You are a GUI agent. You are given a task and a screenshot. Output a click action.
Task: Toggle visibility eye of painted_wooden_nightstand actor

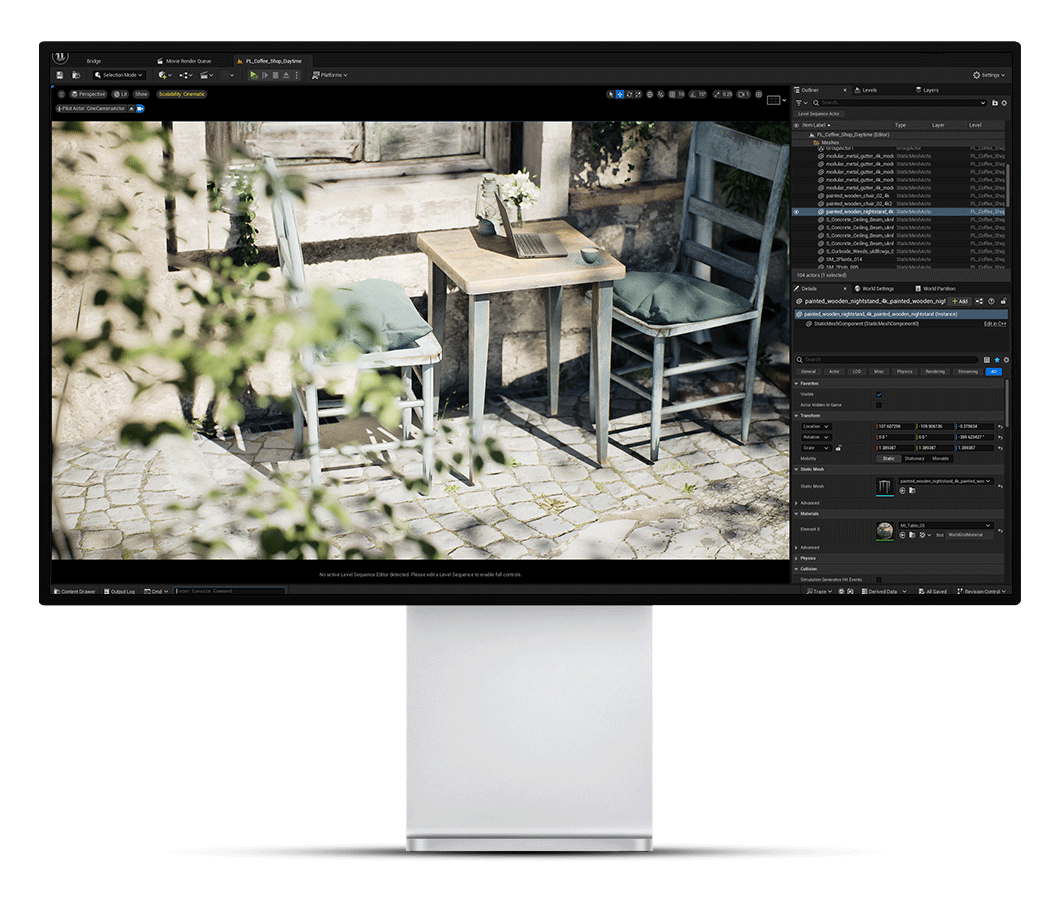pos(797,212)
